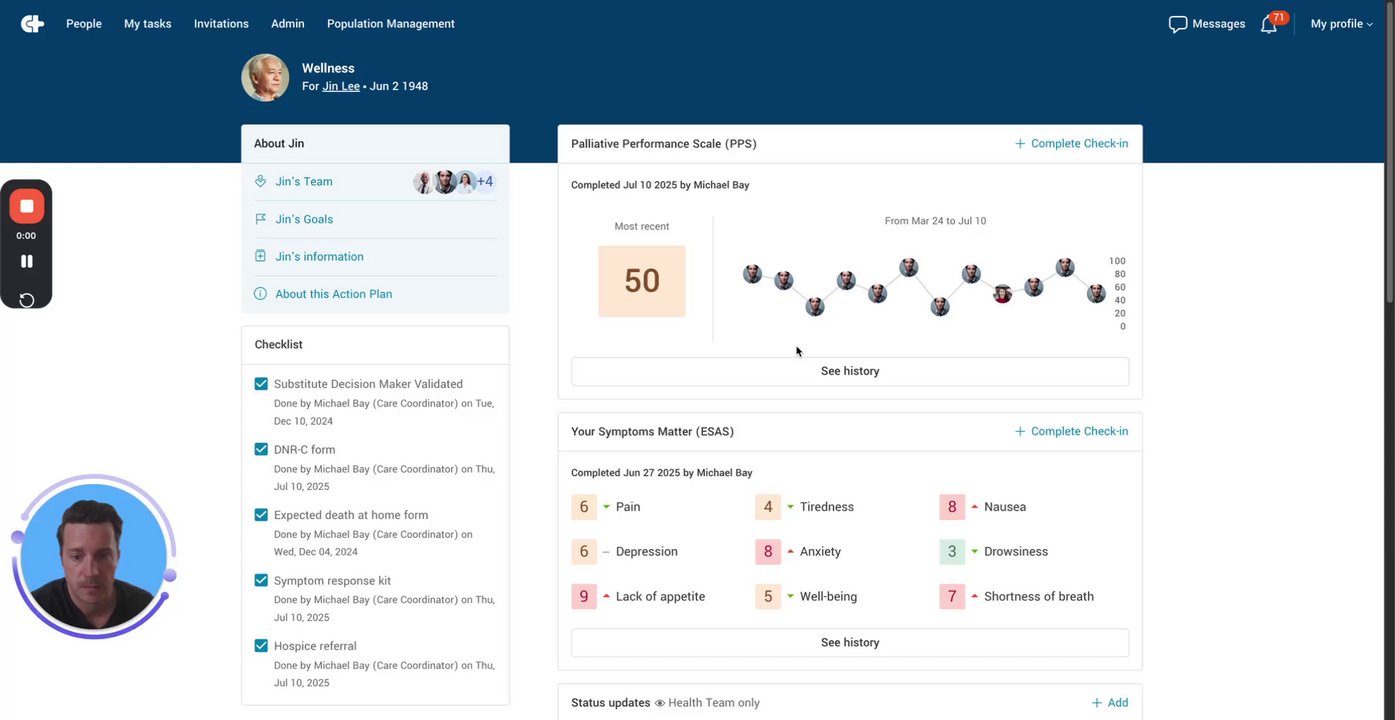Viewport: 1395px width, 720px height.
Task: Open the notifications bell icon
Action: click(x=1269, y=24)
